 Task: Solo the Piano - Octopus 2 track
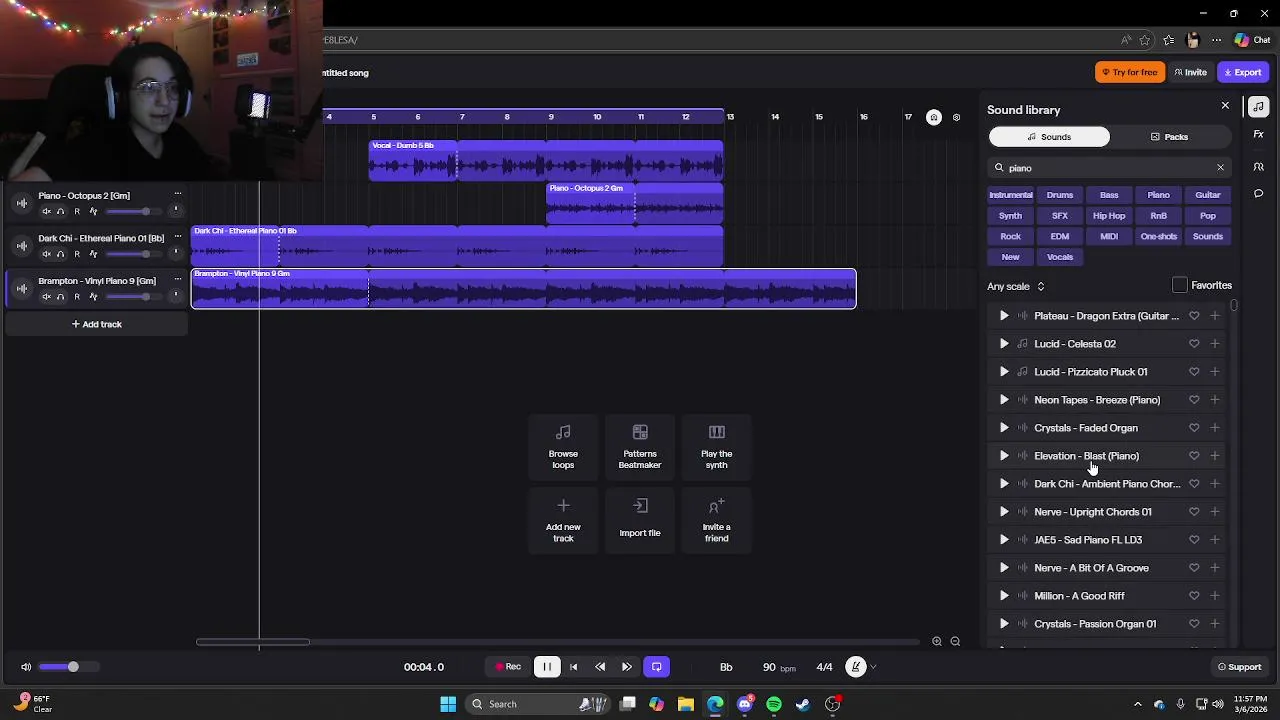61,211
